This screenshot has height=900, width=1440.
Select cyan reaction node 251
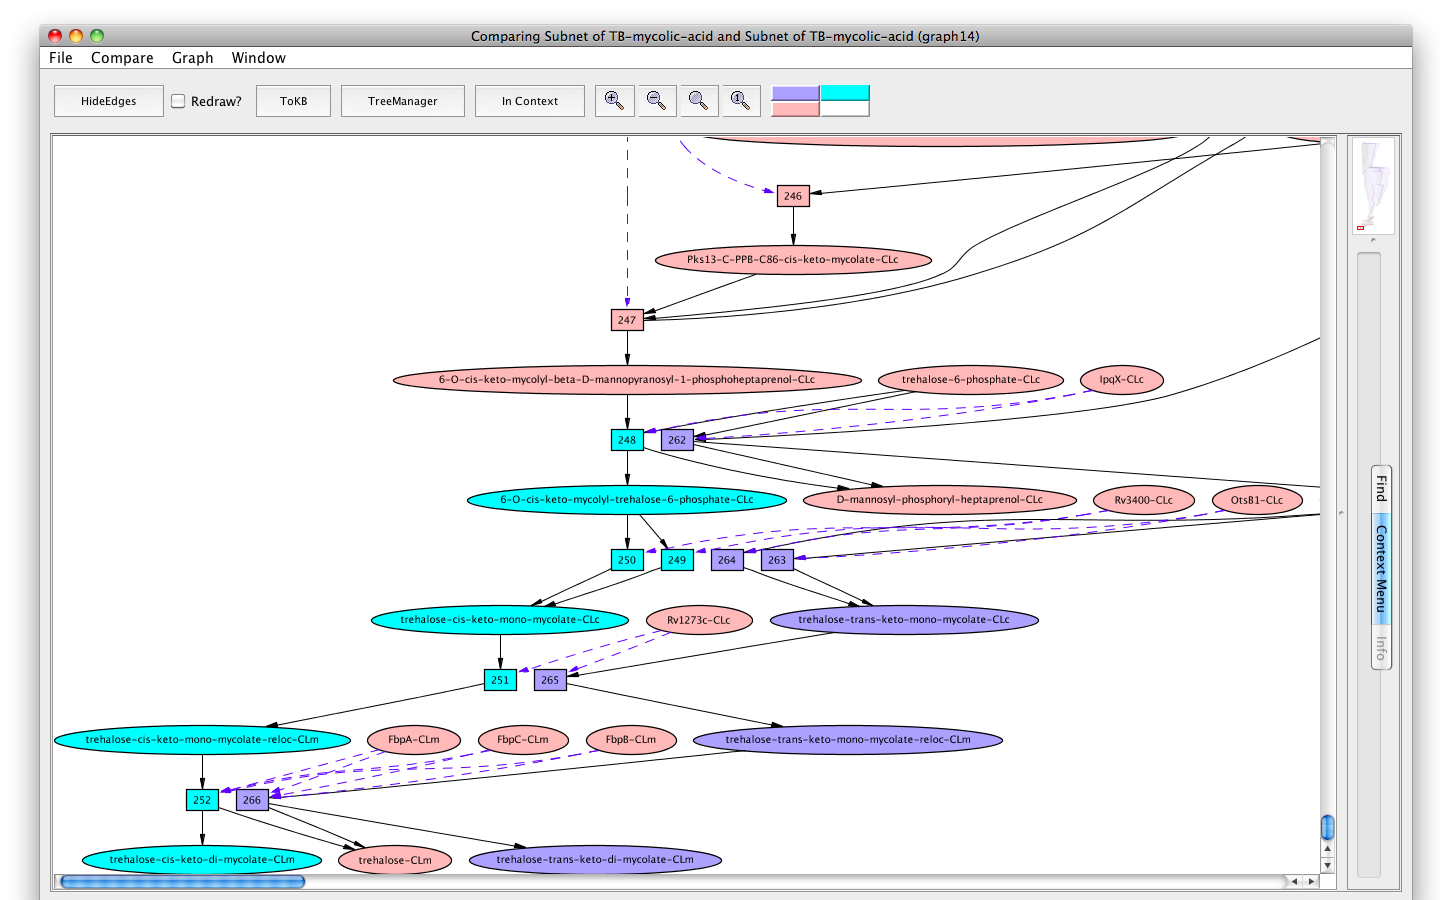[x=500, y=680]
